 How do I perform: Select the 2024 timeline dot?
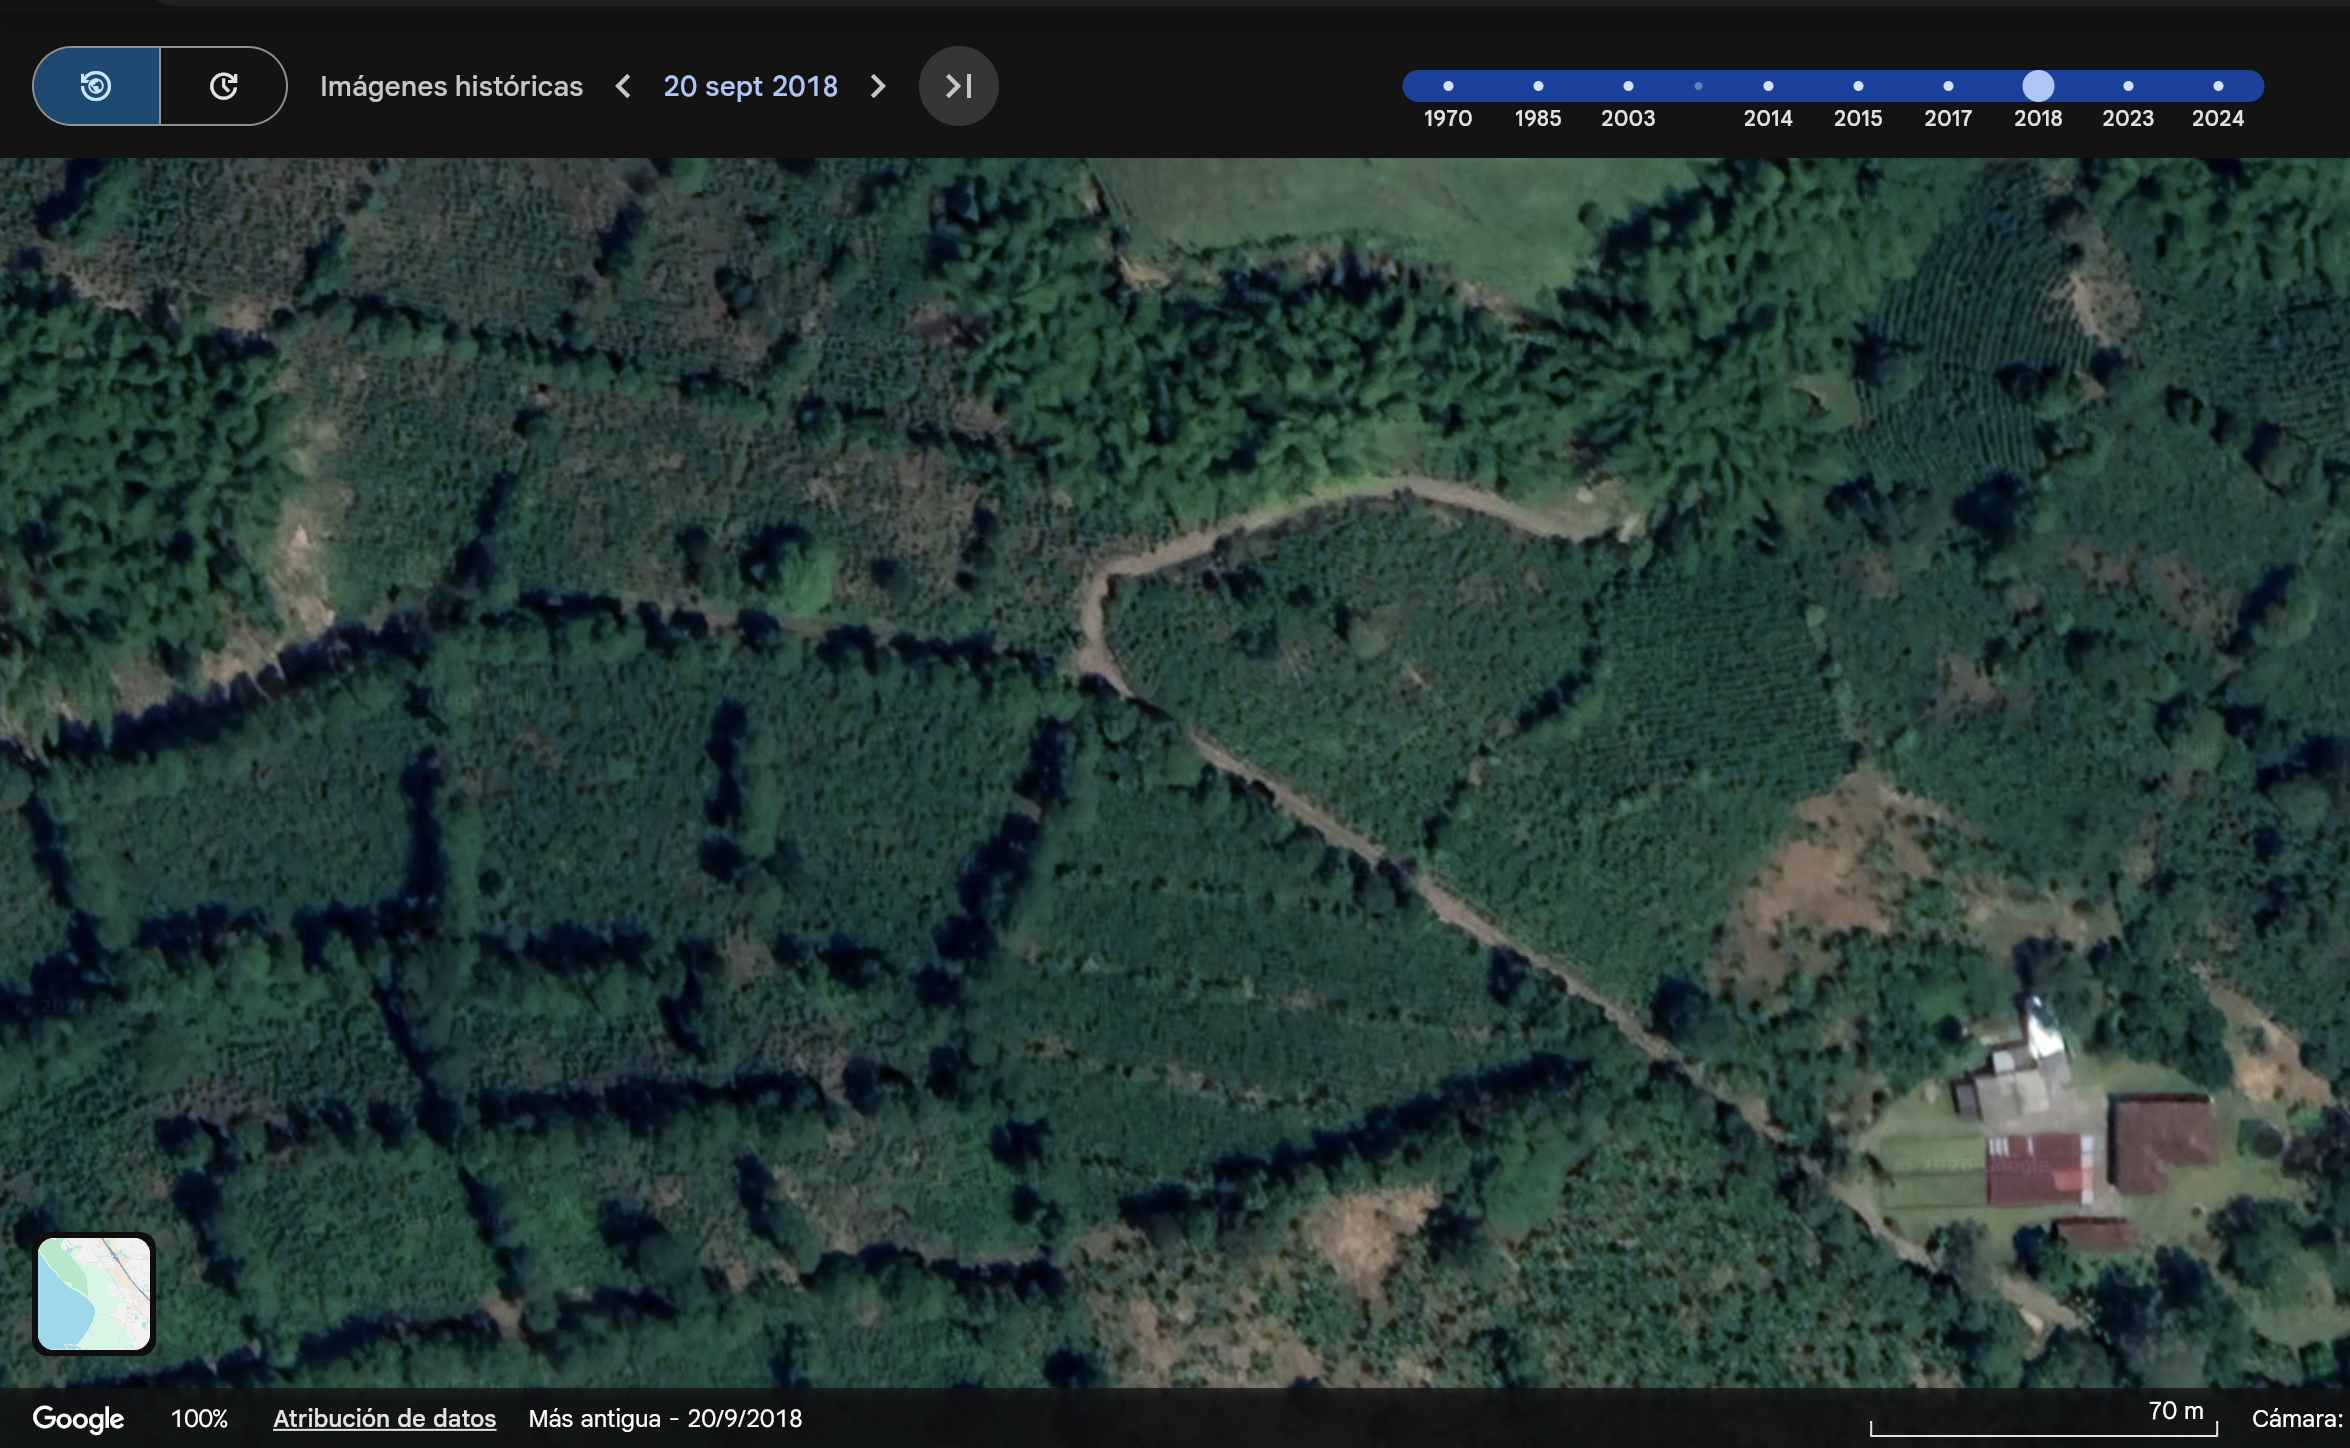[2218, 86]
